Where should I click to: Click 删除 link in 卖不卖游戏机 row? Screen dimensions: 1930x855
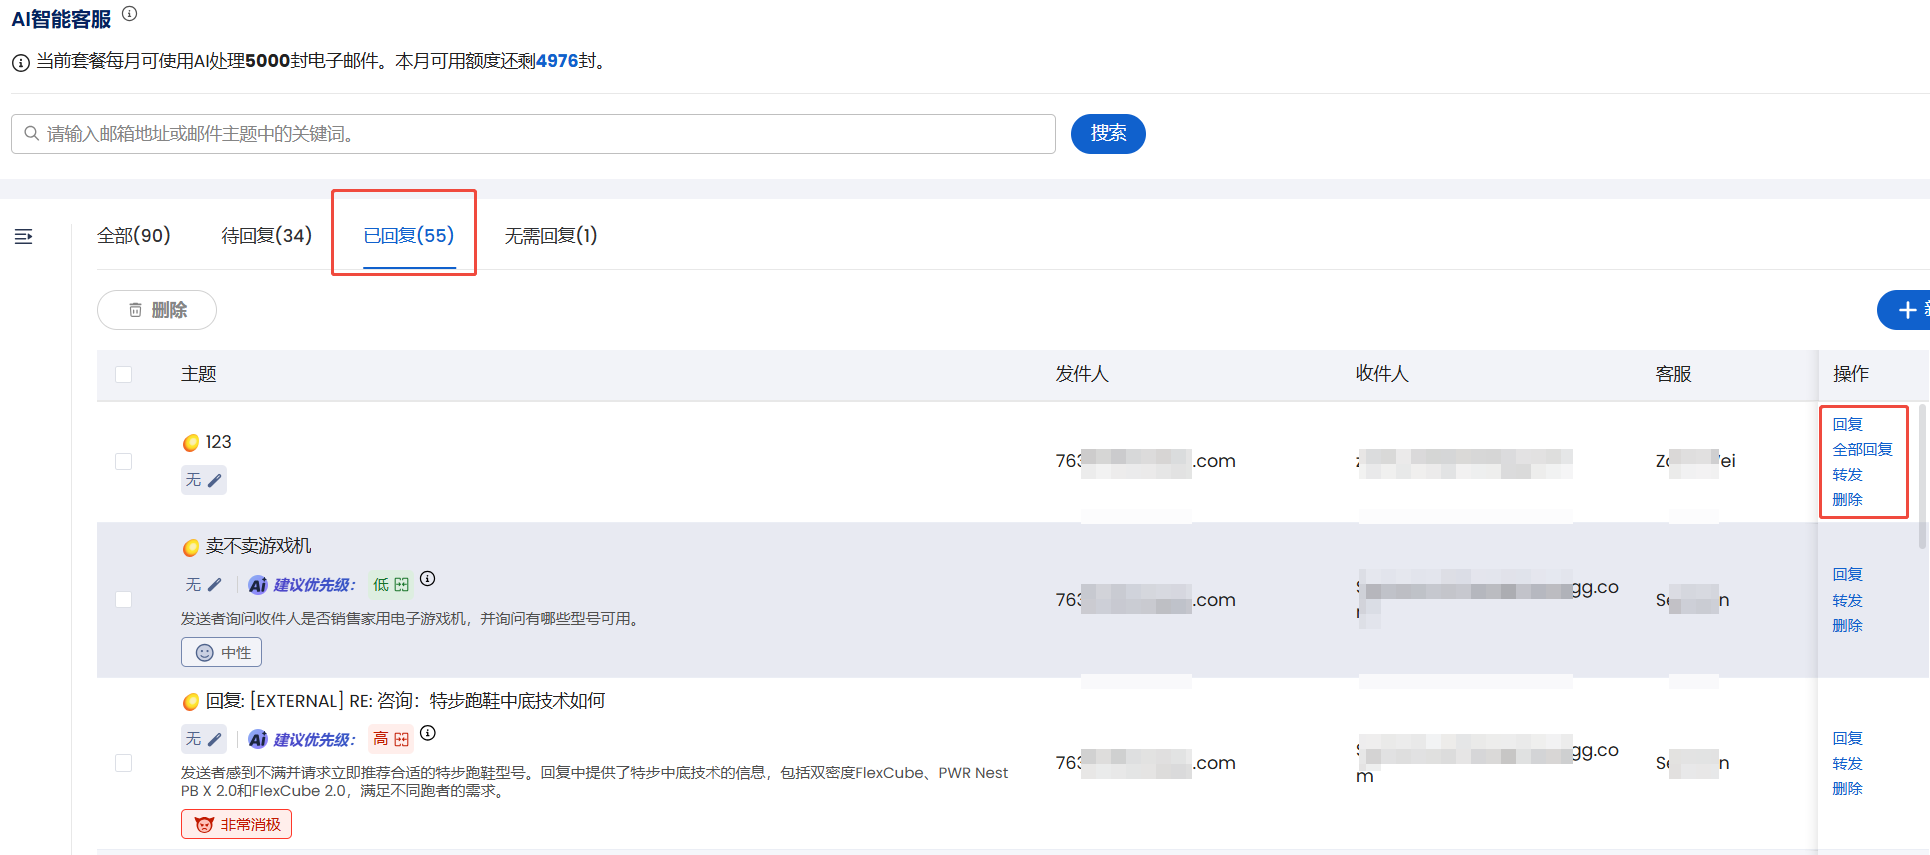(x=1848, y=625)
